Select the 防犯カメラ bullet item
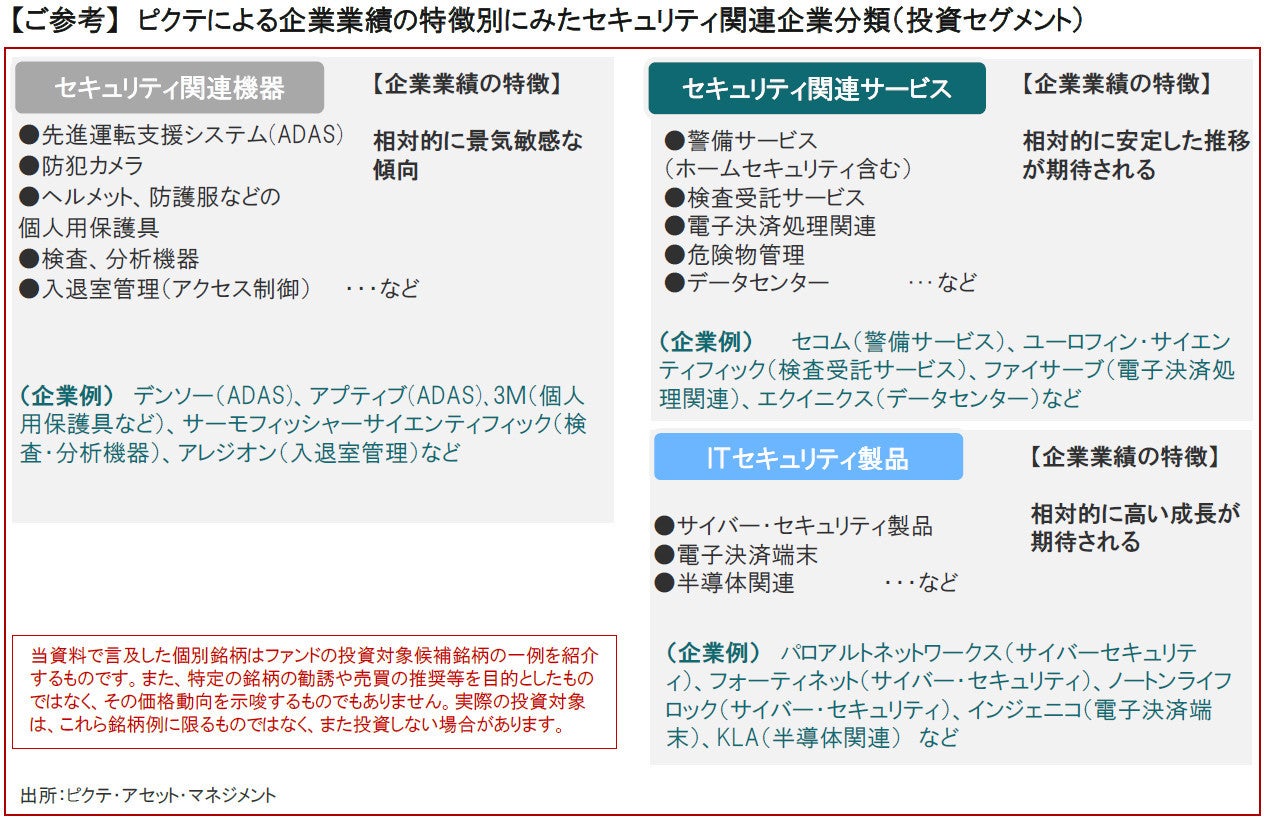 [x=81, y=165]
